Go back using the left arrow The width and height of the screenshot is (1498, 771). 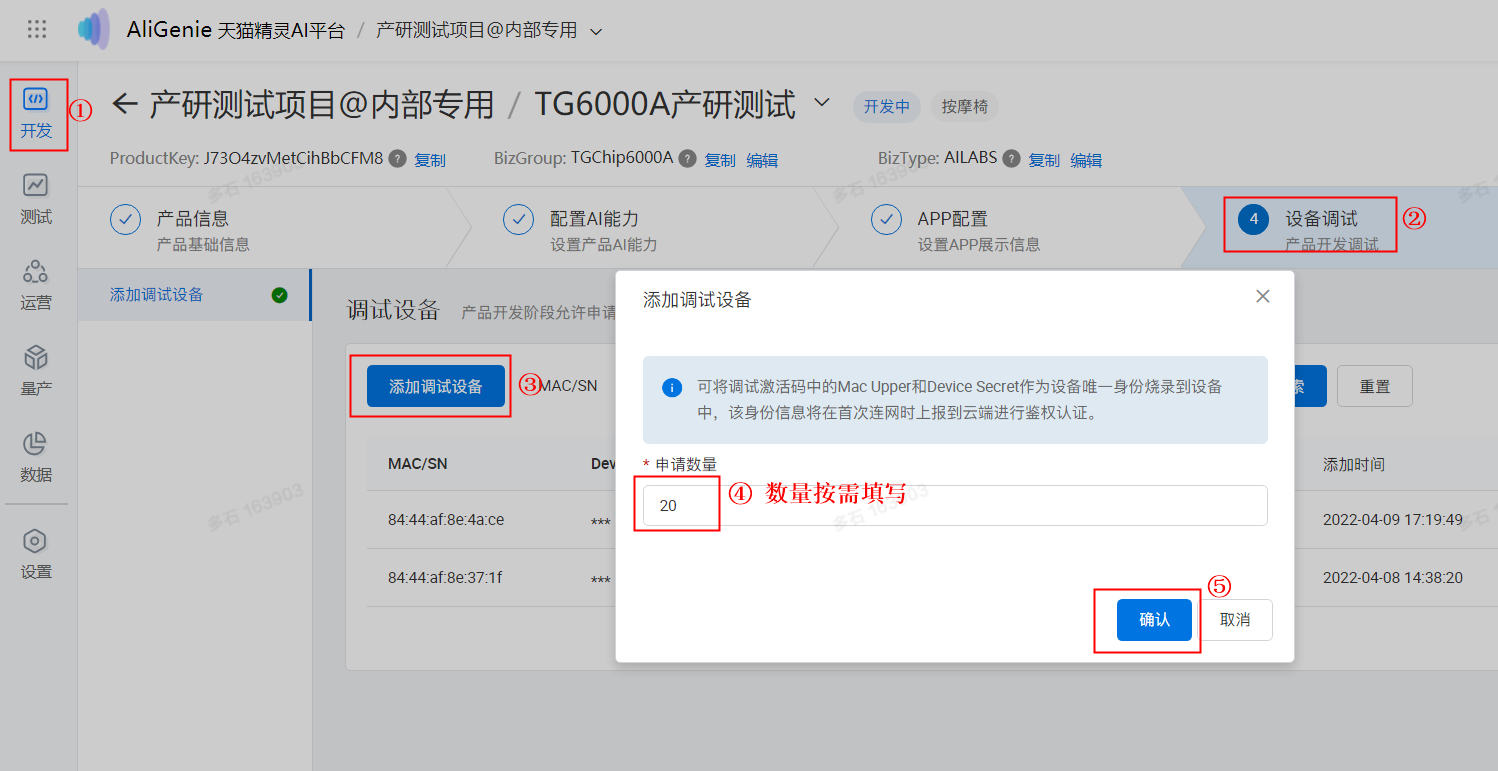(124, 104)
